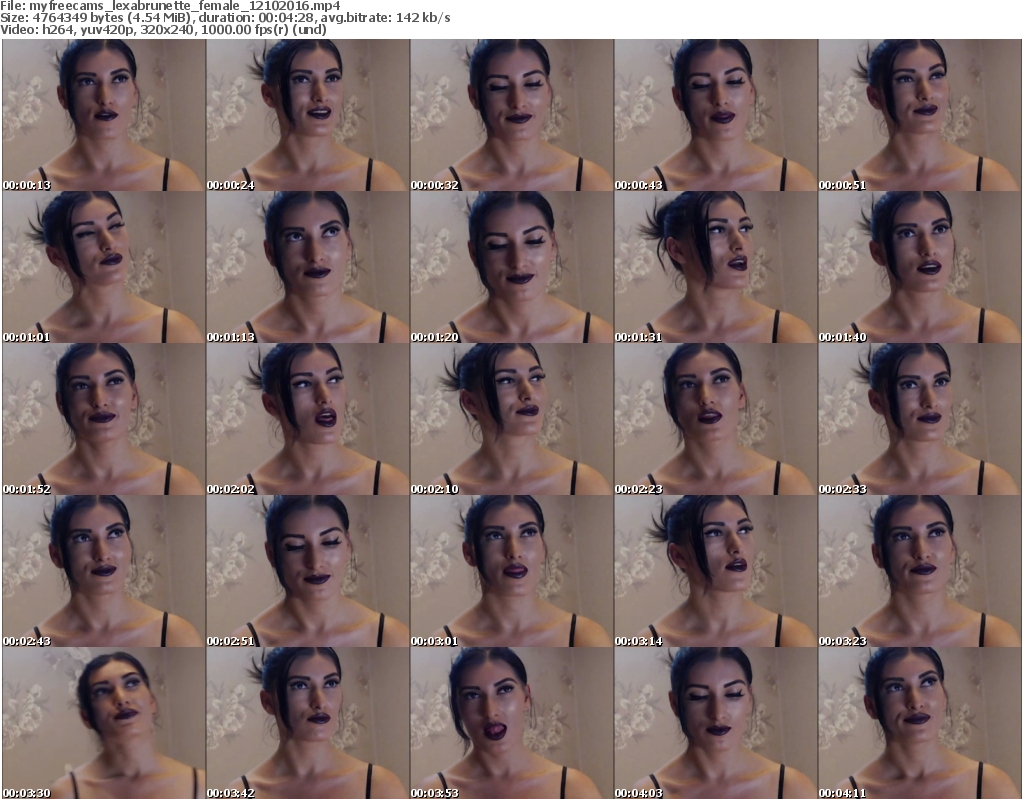Choose the thumbnail timestamped 00:02:23
This screenshot has height=799, width=1024.
click(715, 419)
